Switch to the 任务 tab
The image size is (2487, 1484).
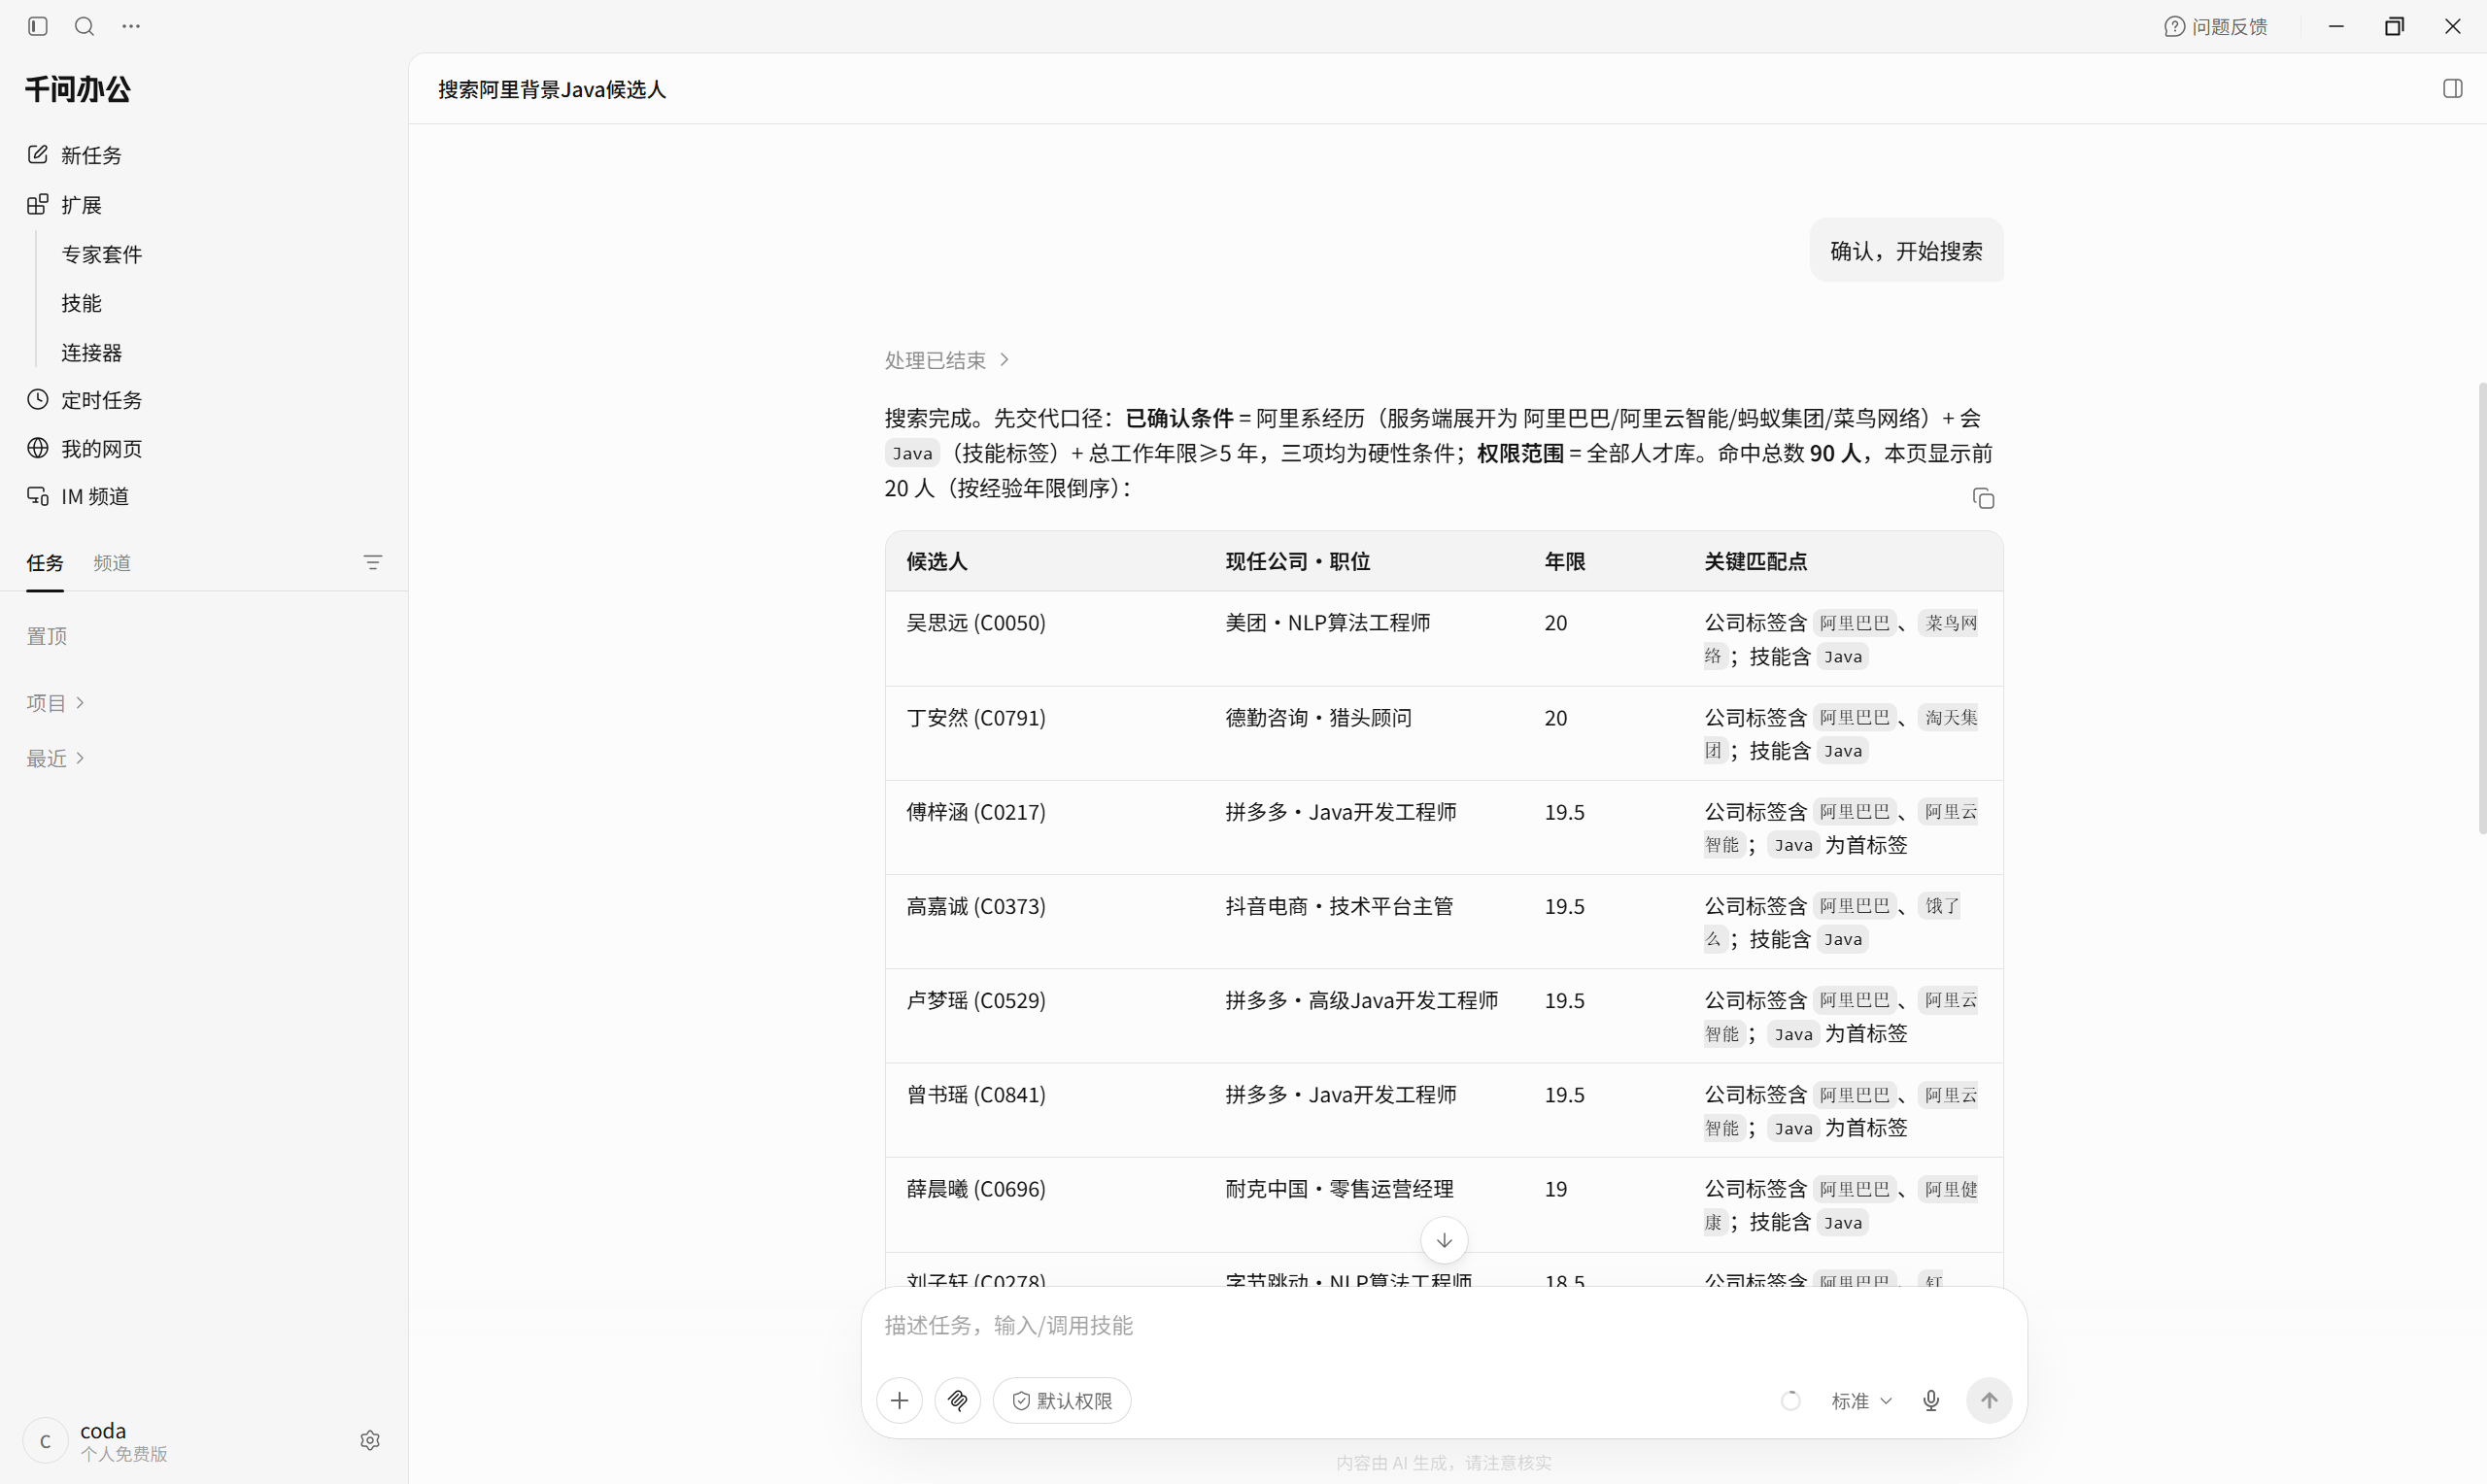point(45,563)
